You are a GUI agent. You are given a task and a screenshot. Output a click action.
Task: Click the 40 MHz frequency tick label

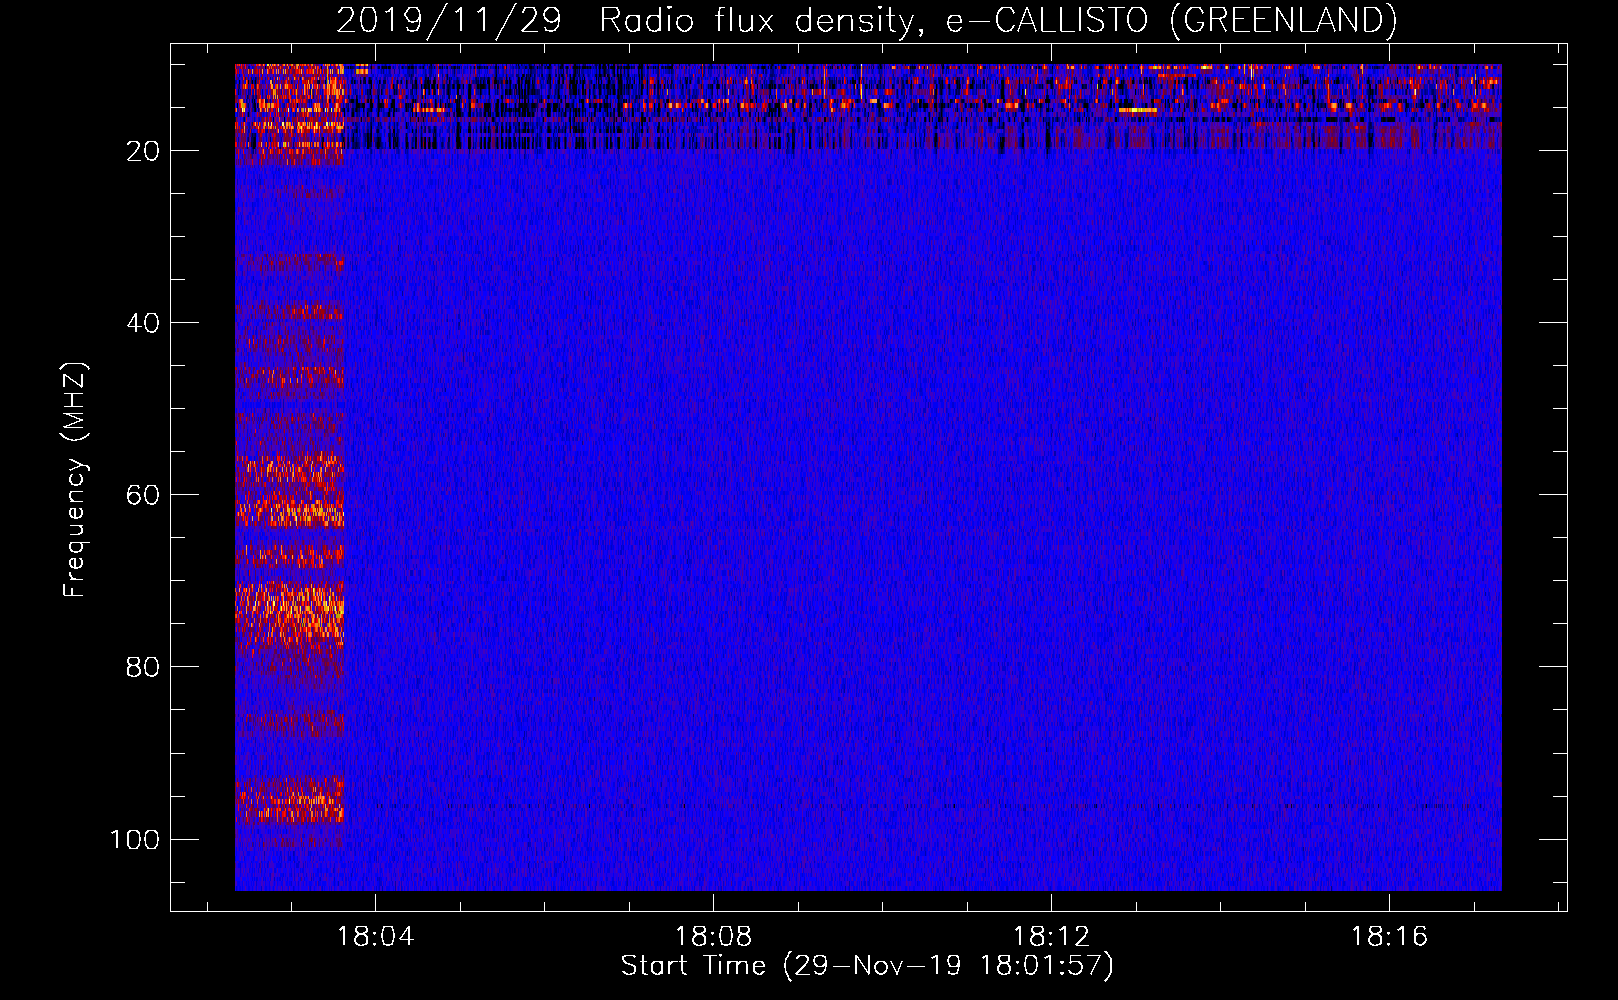coord(142,323)
